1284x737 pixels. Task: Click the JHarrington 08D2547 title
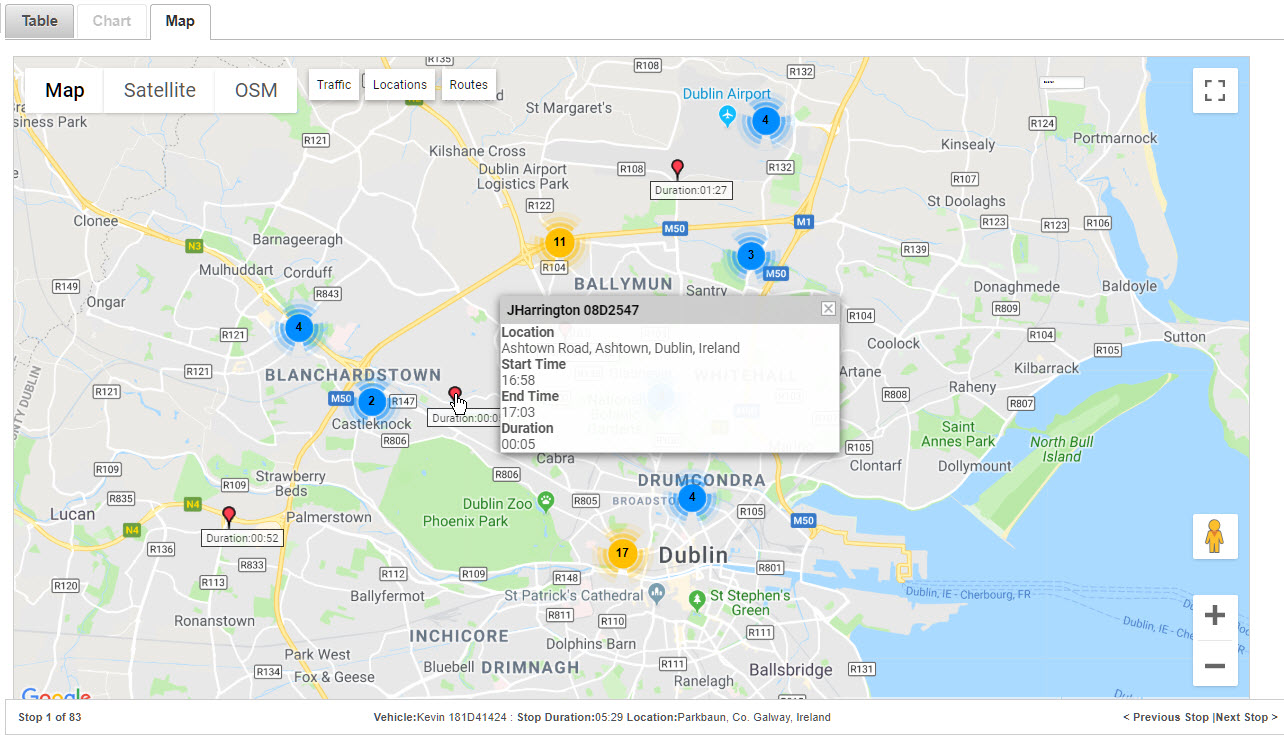click(573, 311)
